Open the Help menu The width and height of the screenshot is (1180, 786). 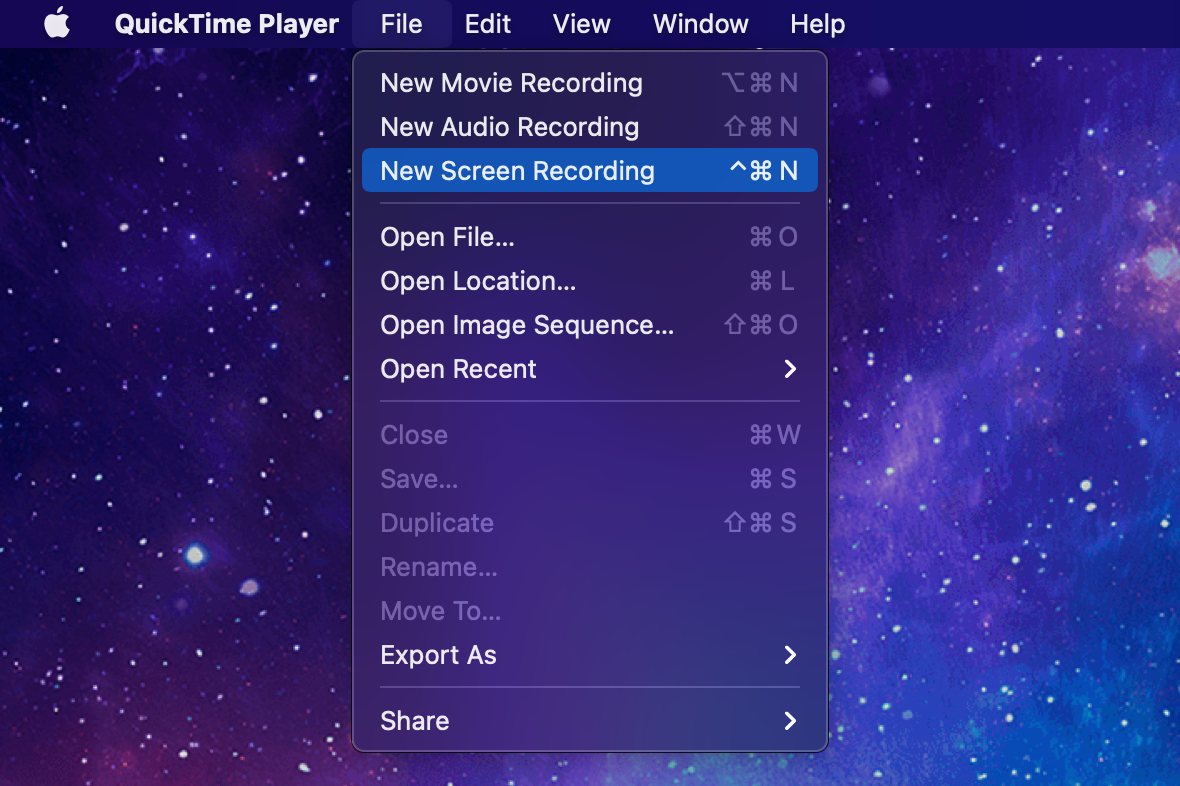tap(817, 24)
